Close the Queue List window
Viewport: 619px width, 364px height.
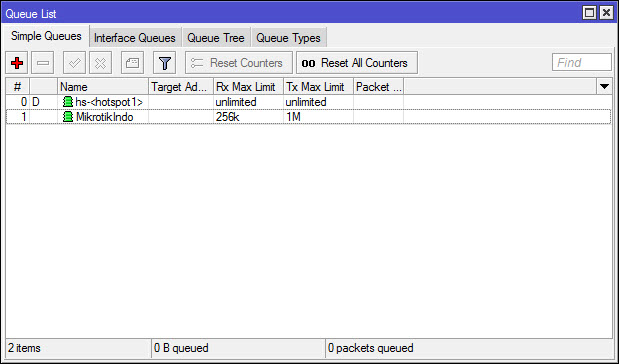tap(606, 13)
